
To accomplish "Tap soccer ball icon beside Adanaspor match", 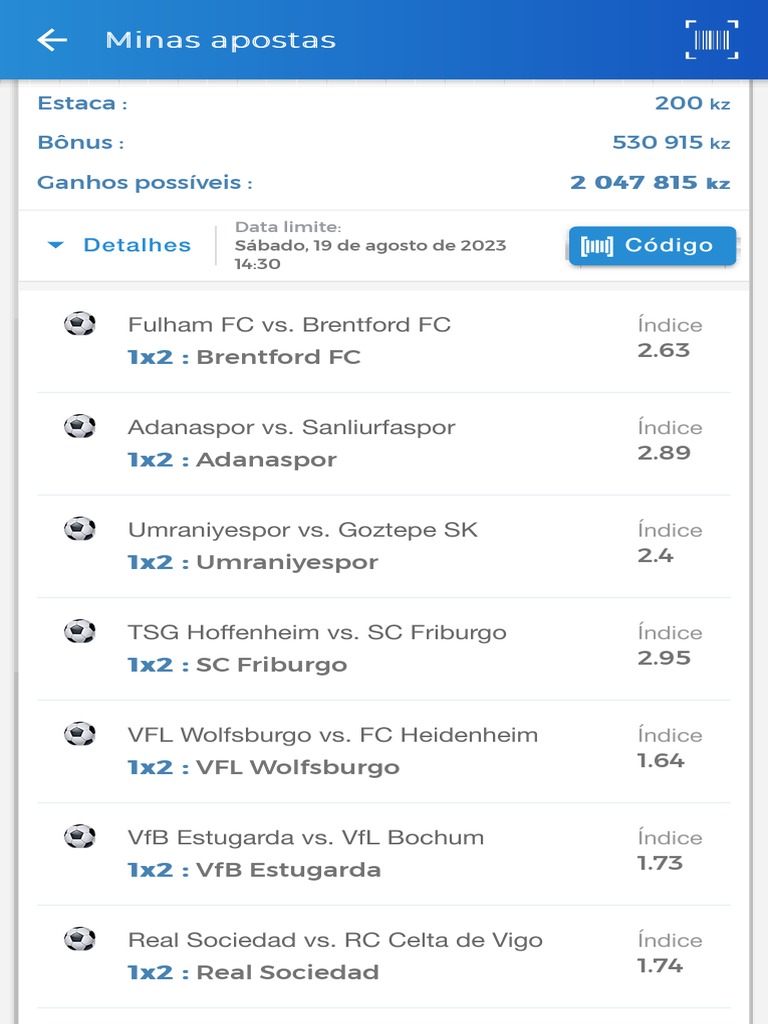I will [x=80, y=427].
